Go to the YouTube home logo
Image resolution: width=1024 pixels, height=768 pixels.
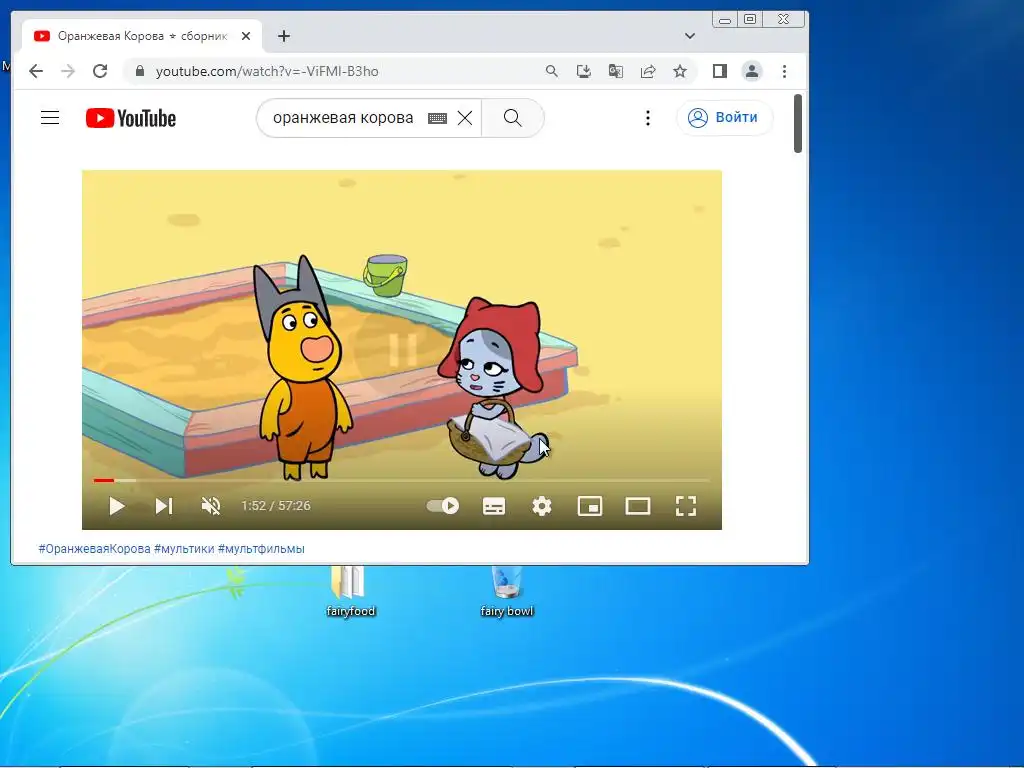[131, 118]
